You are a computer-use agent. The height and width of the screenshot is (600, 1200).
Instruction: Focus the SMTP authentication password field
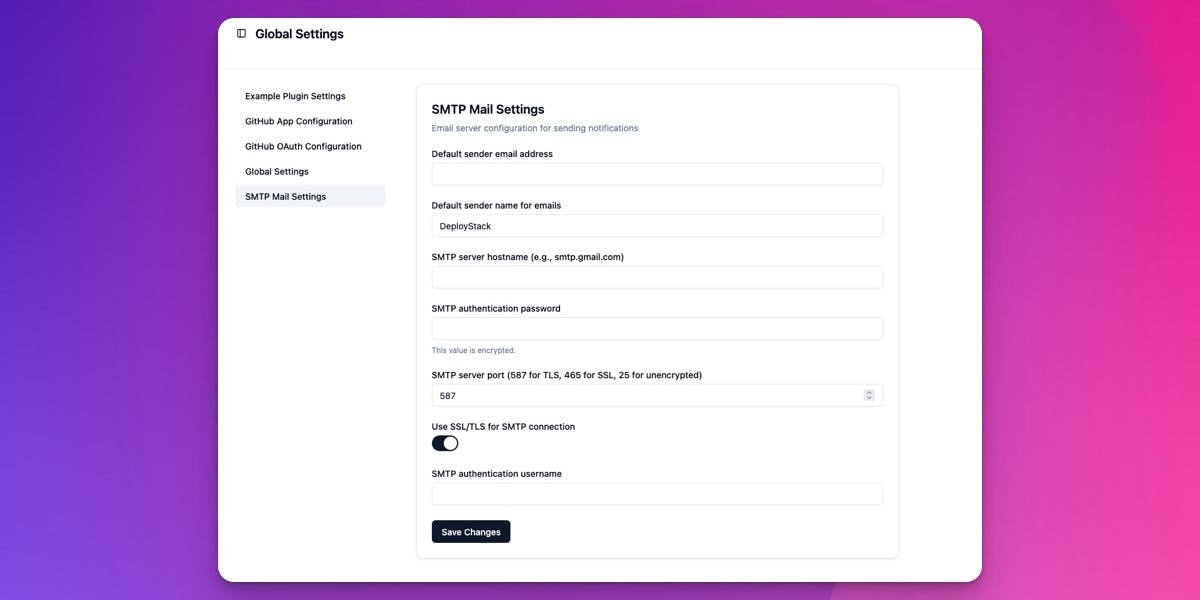click(x=657, y=329)
